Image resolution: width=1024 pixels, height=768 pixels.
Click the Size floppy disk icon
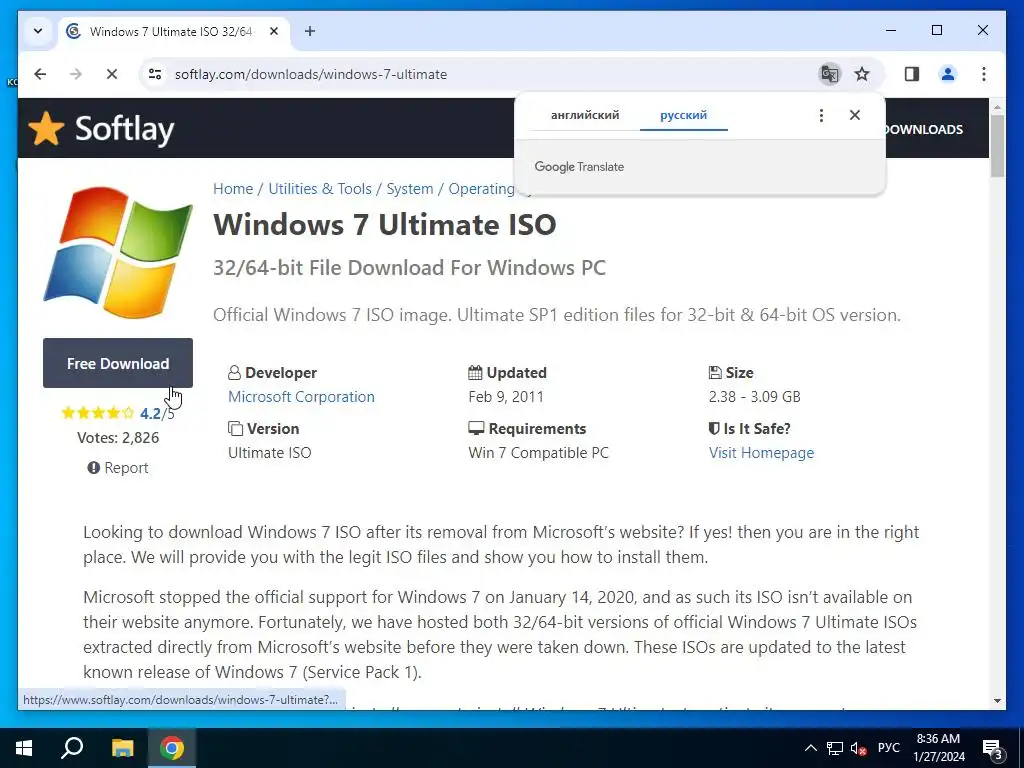715,372
